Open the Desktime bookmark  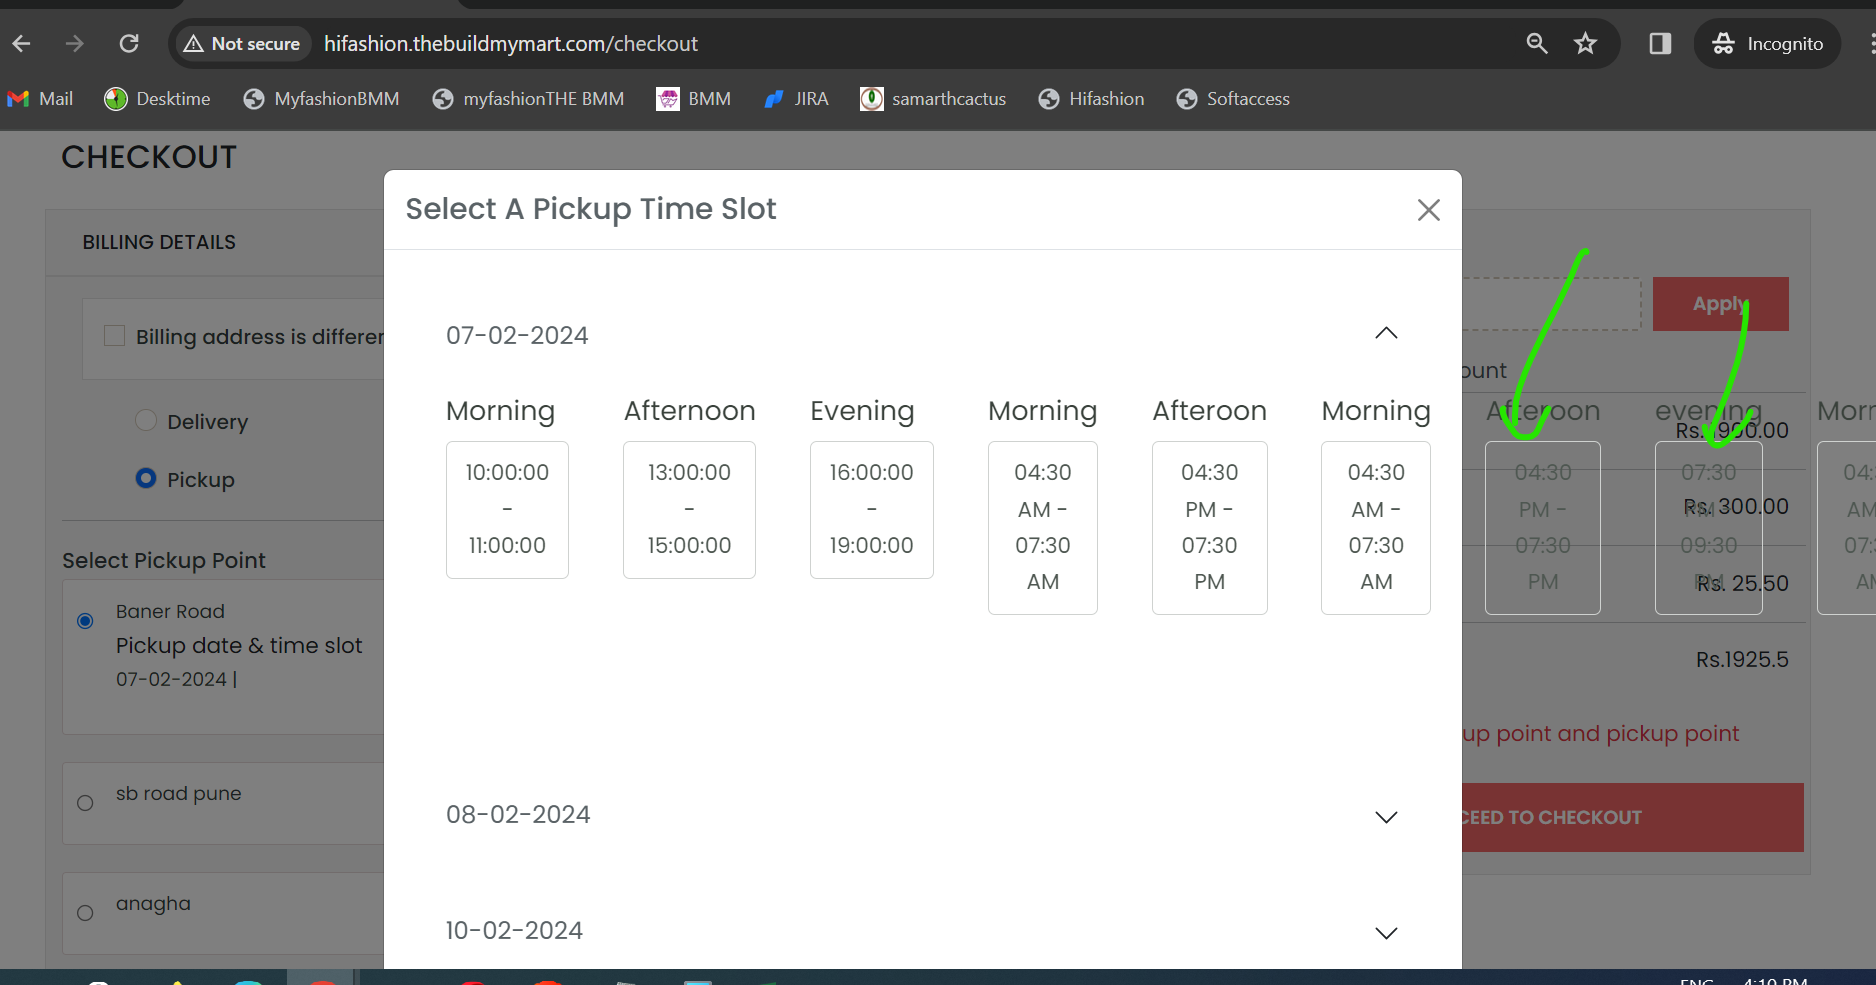point(158,99)
